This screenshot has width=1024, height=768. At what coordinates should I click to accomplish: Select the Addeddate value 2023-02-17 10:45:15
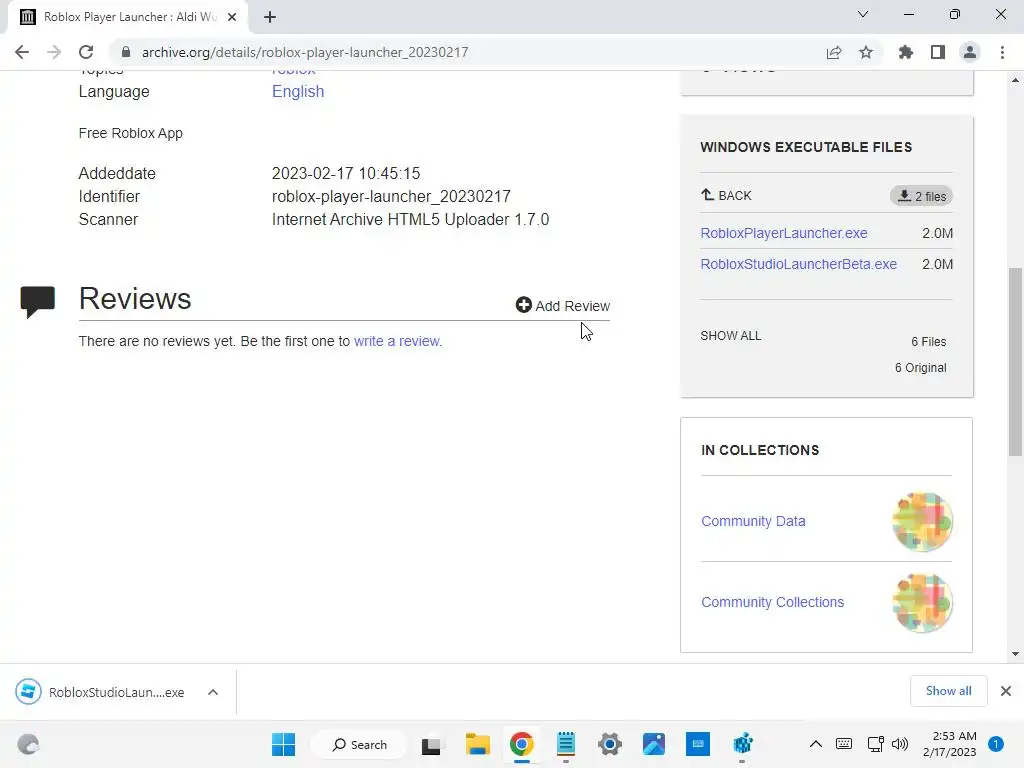(x=346, y=174)
